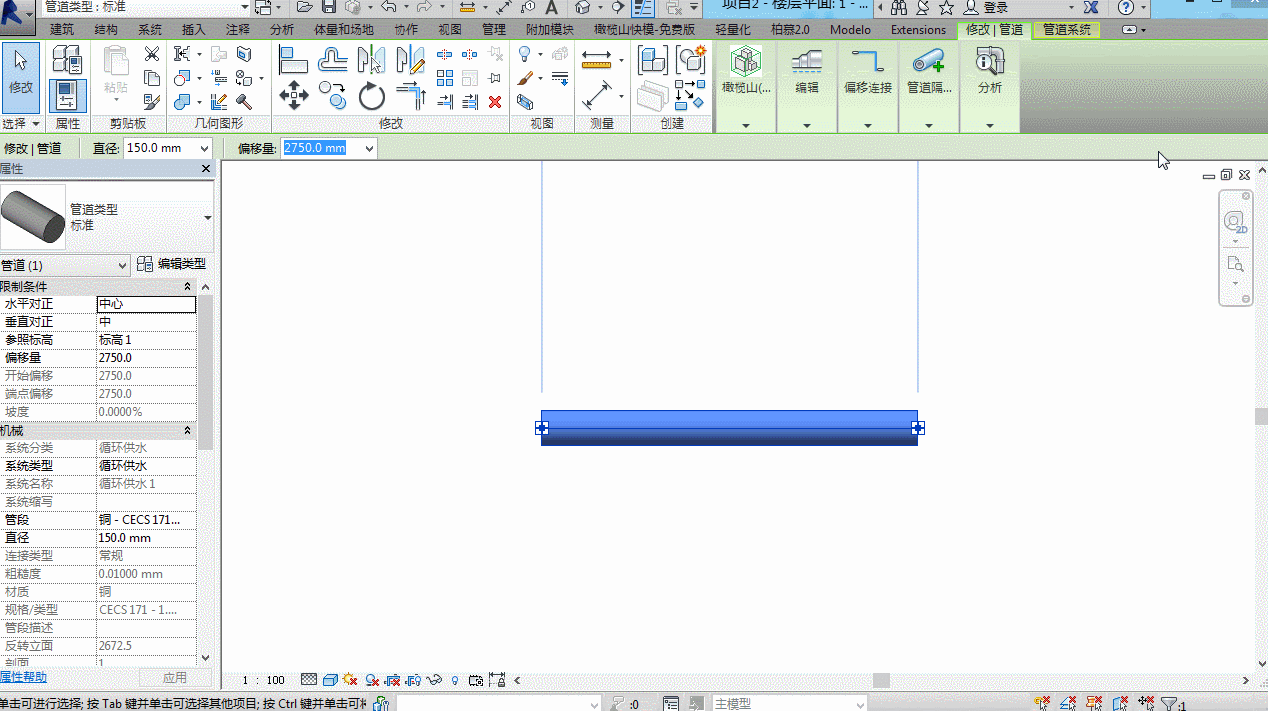The width and height of the screenshot is (1268, 711).
Task: Select the Move tool in Modify panel
Action: 293,96
